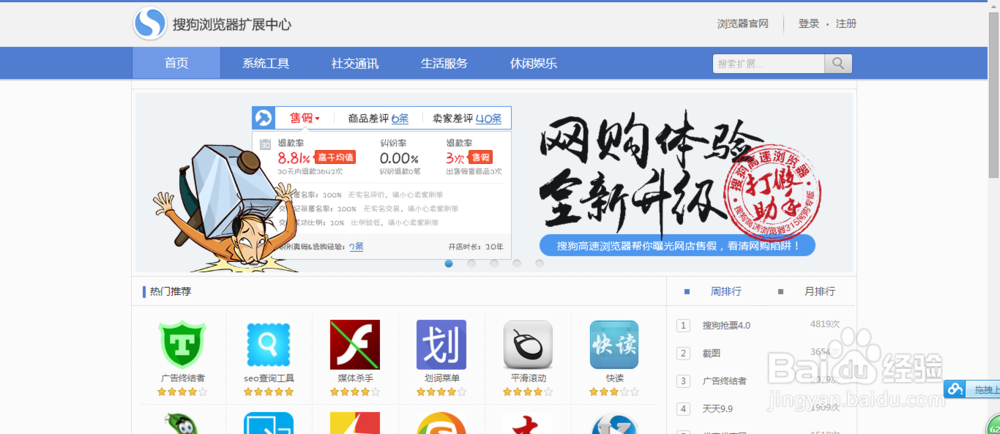Open the 休闲娱乐 category

[x=534, y=63]
